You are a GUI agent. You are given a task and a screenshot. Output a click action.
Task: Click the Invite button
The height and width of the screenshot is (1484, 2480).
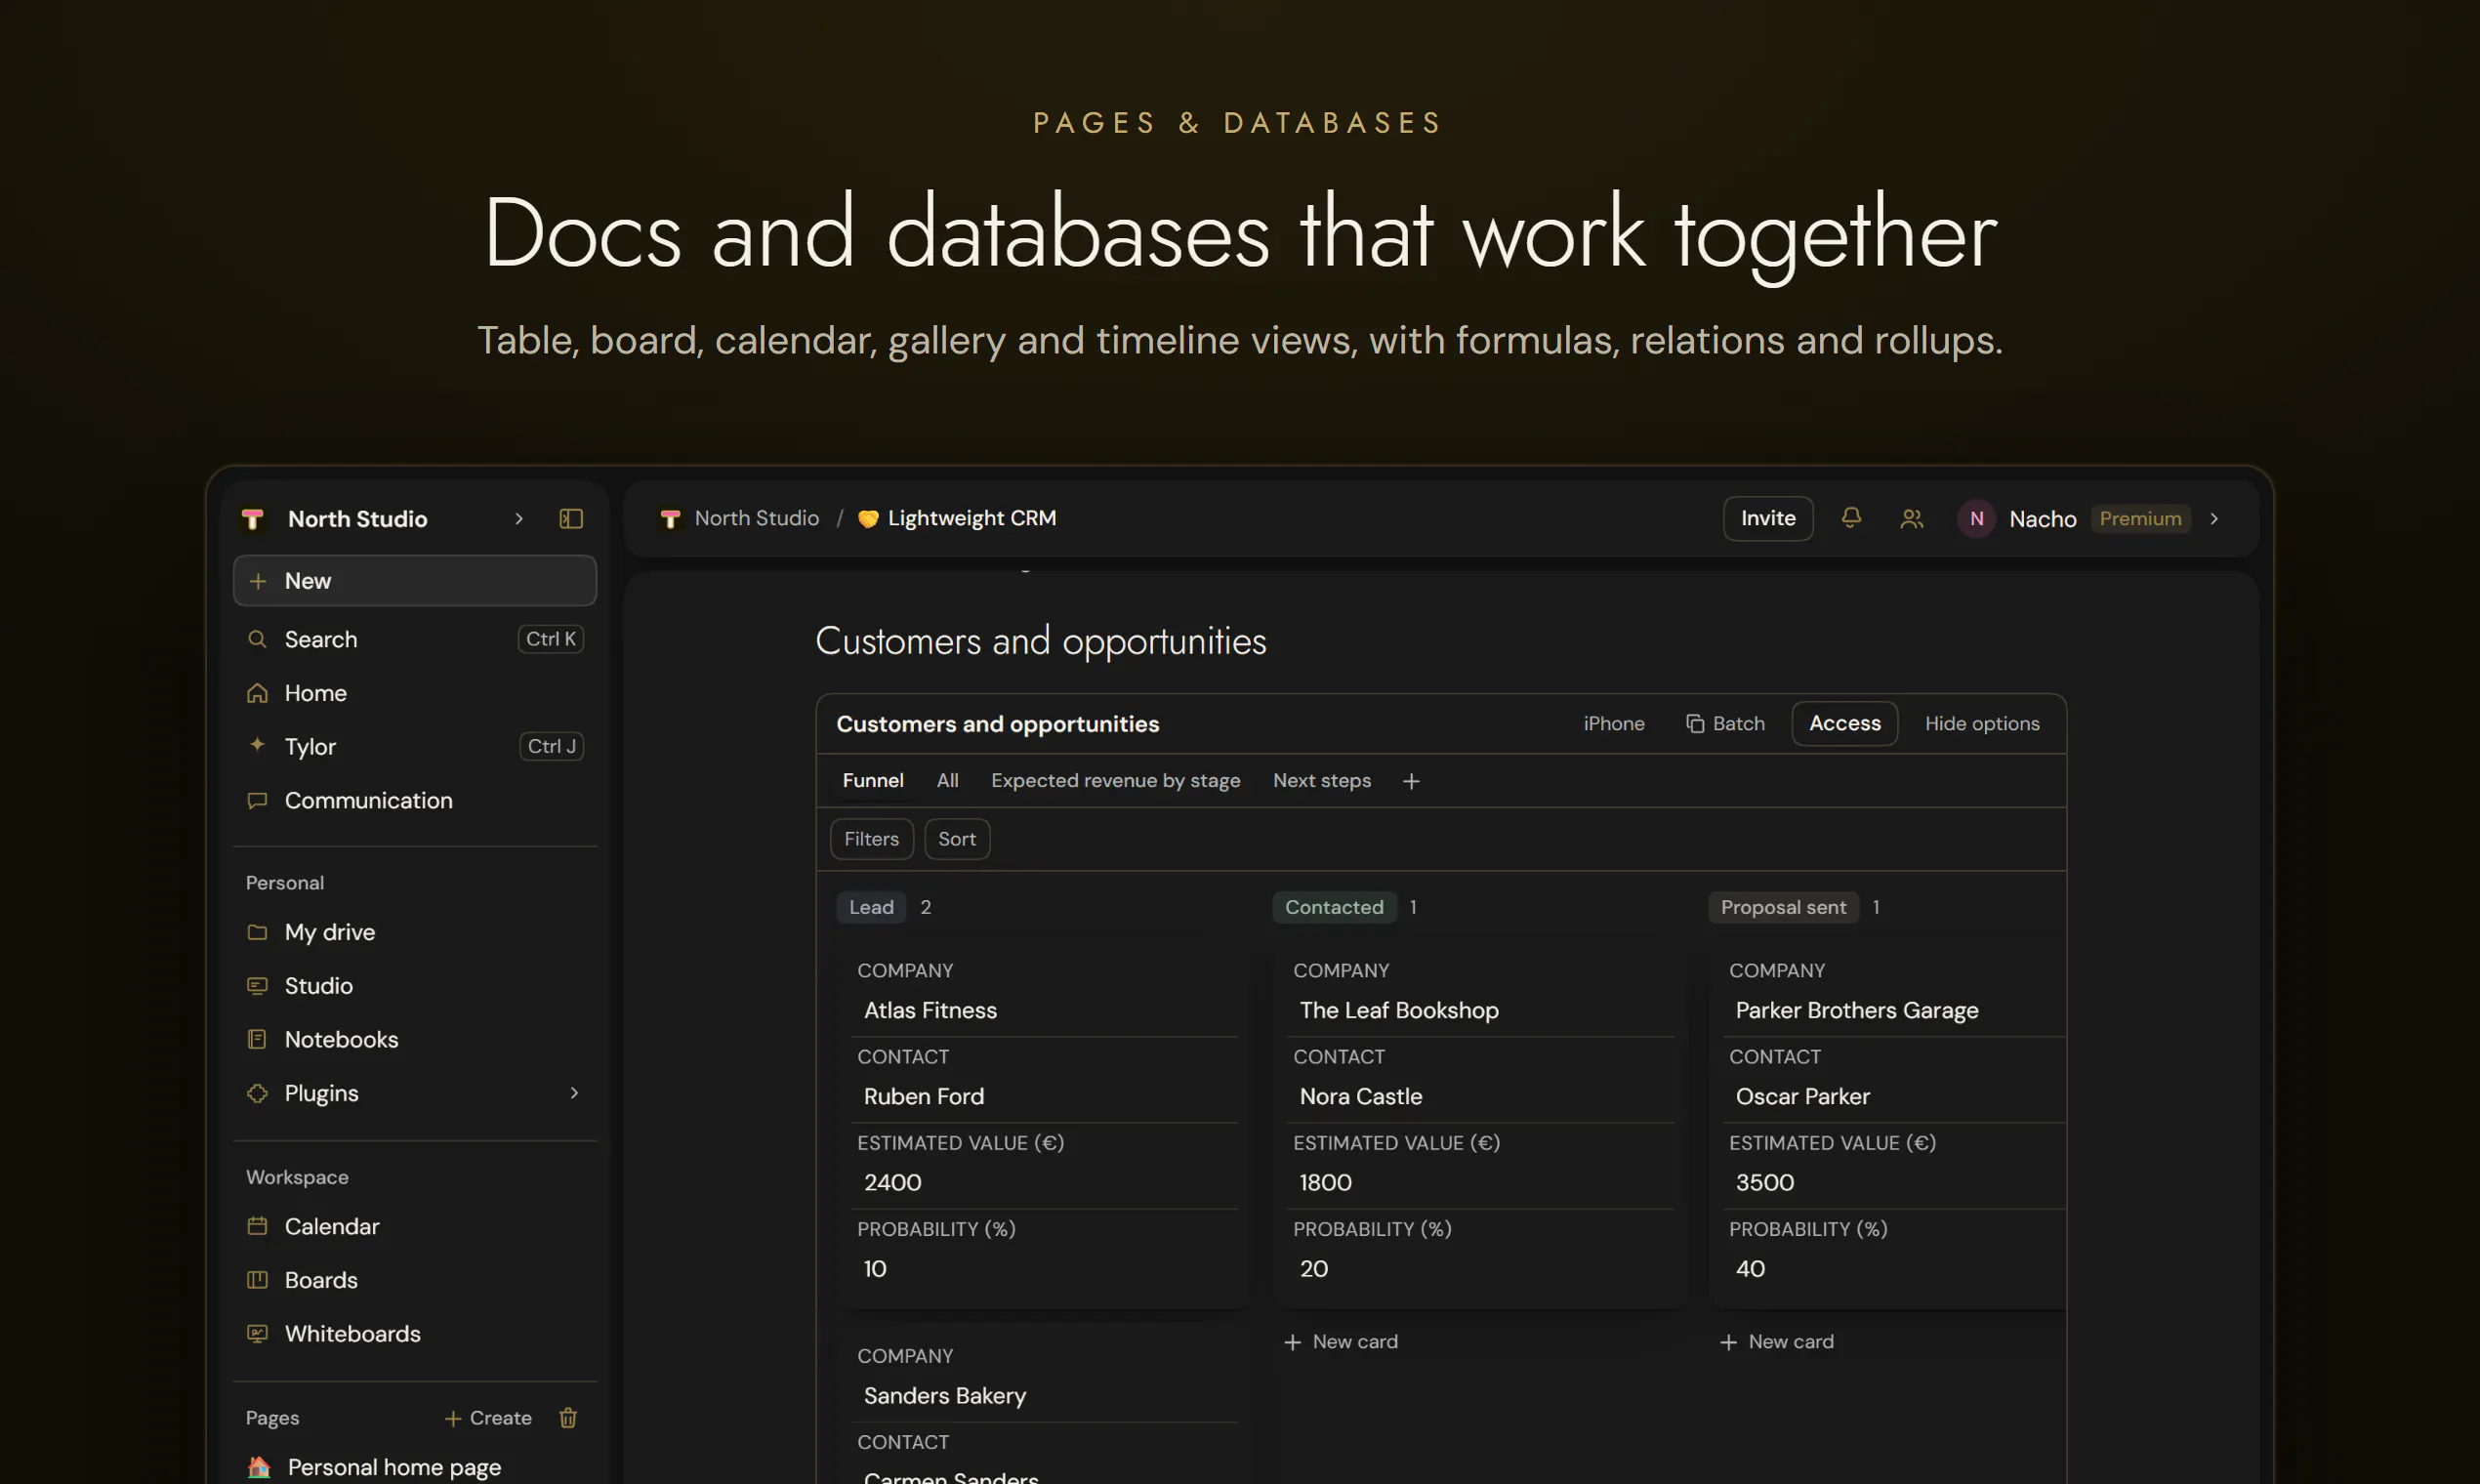(x=1767, y=518)
